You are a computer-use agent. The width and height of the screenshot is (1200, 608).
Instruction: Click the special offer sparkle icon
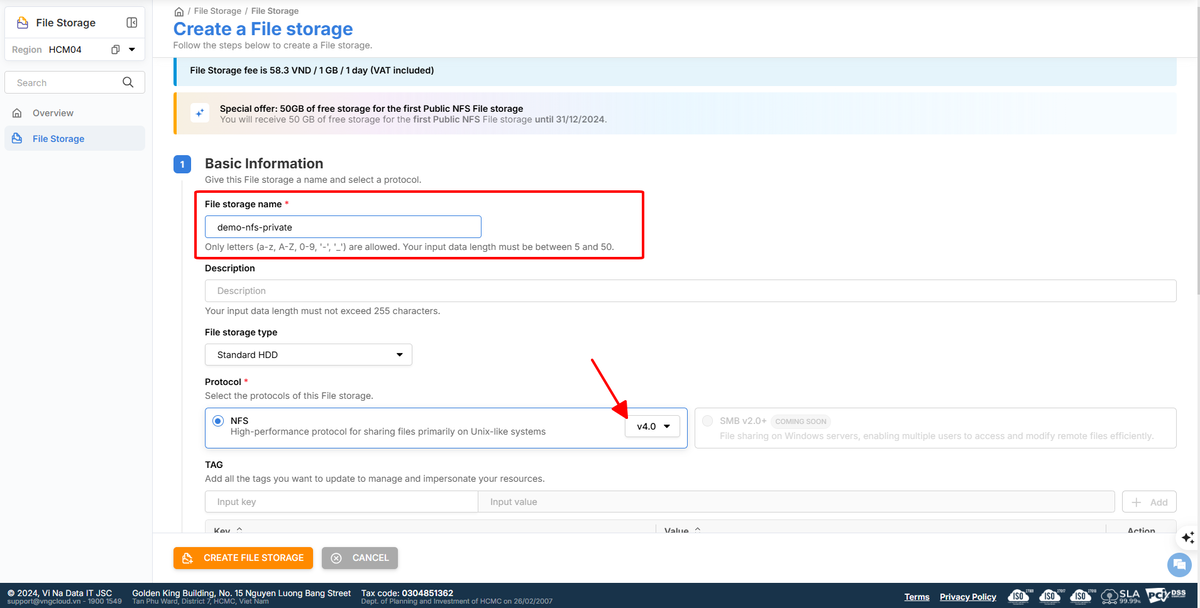click(x=199, y=114)
